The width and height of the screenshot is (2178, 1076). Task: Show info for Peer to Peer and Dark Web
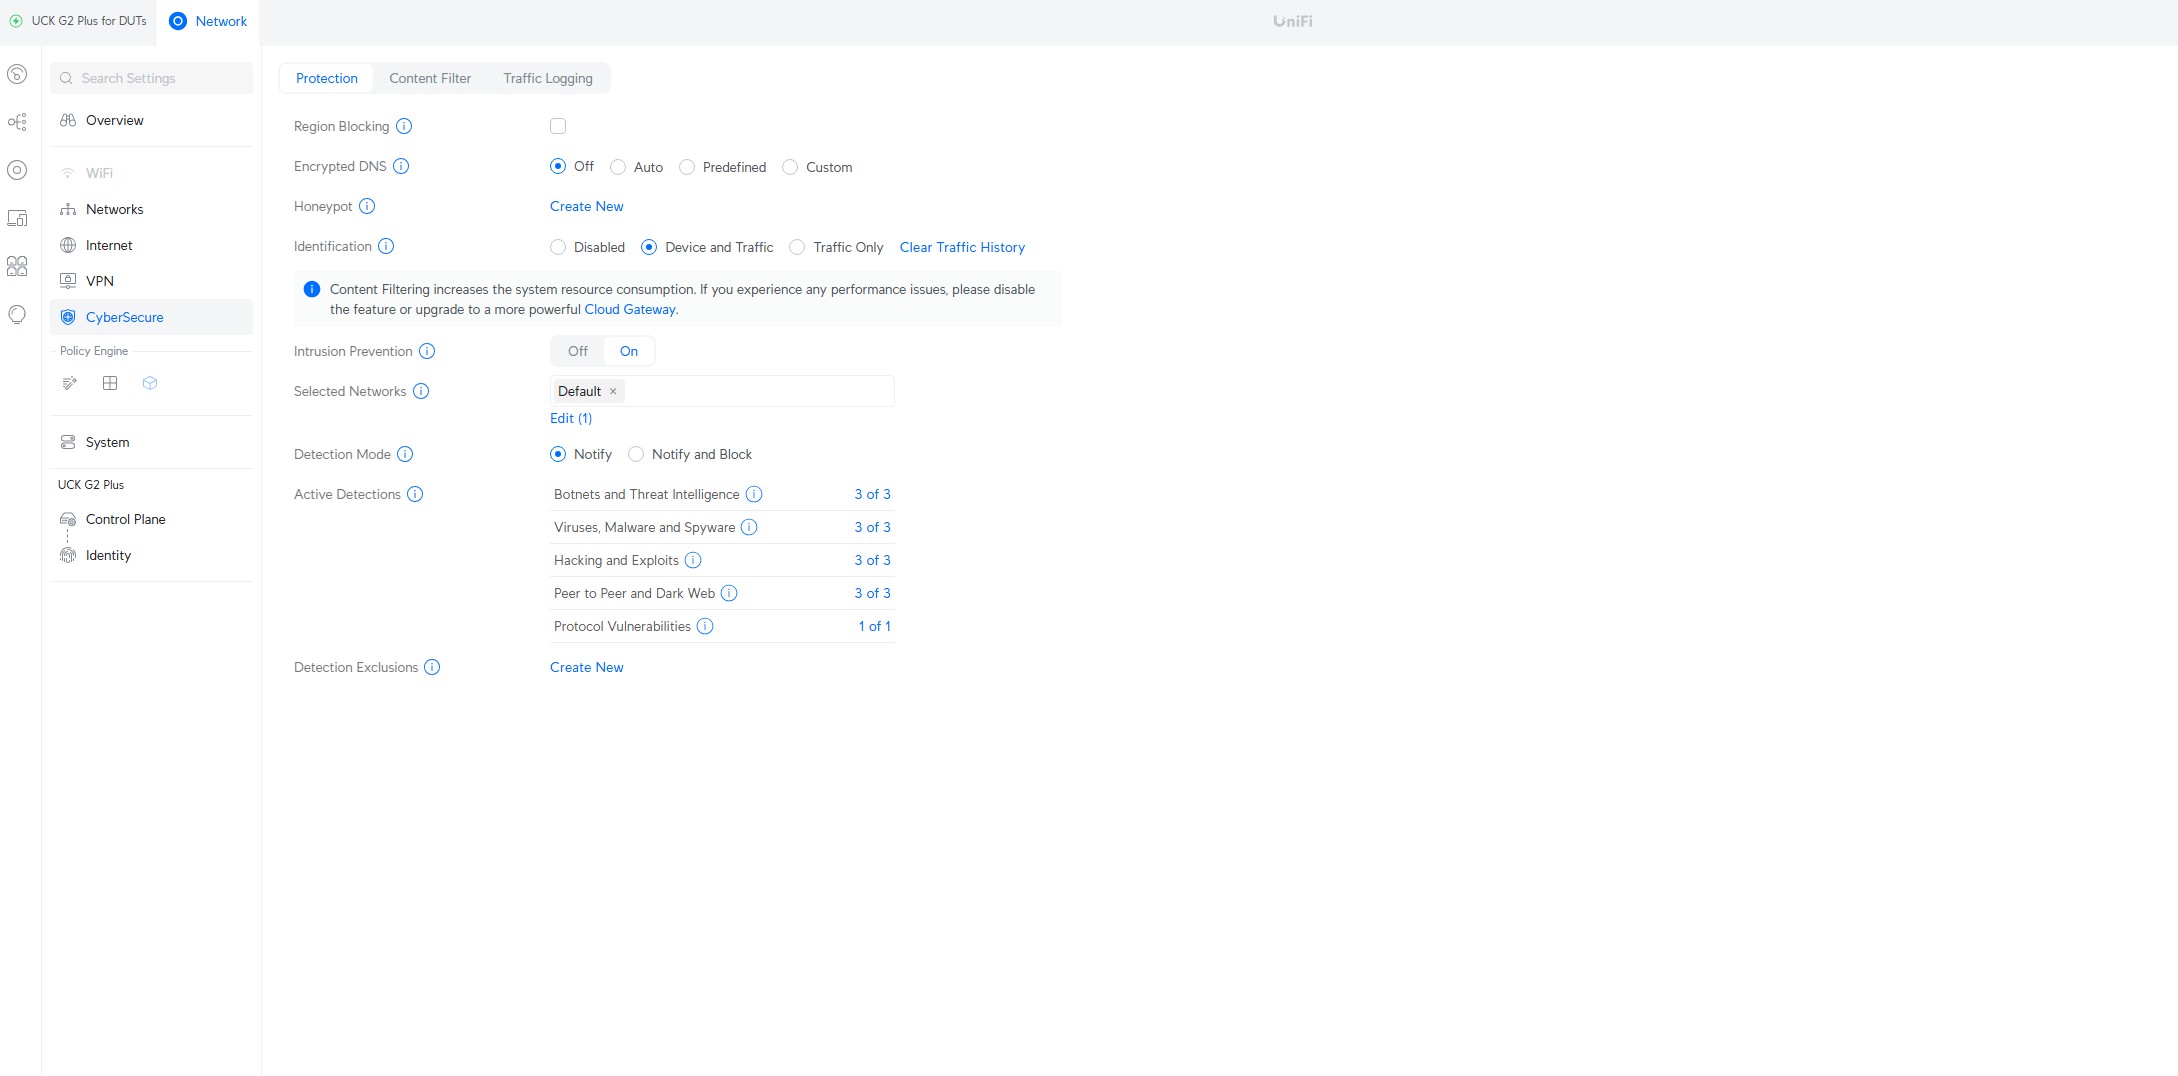point(729,593)
